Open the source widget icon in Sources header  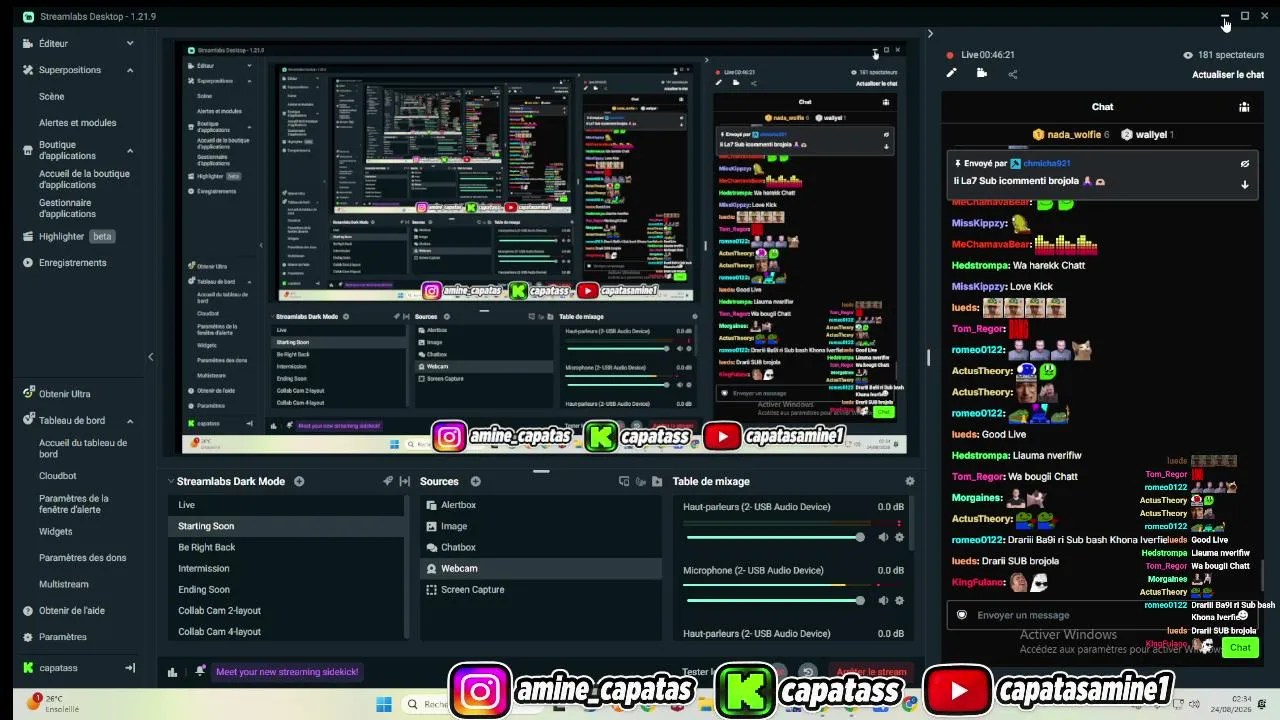624,481
